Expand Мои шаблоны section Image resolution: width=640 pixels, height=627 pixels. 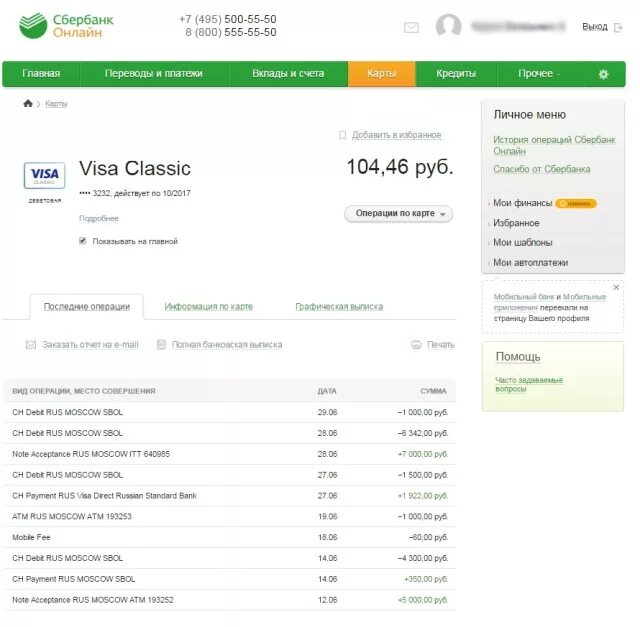[522, 242]
